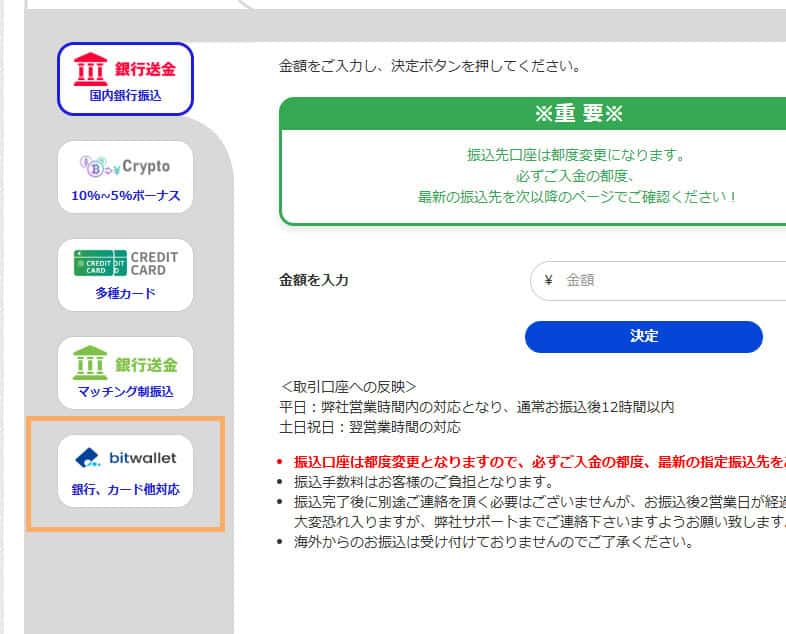786x634 pixels.
Task: Click the ※重要※ green notice header
Action: (578, 114)
